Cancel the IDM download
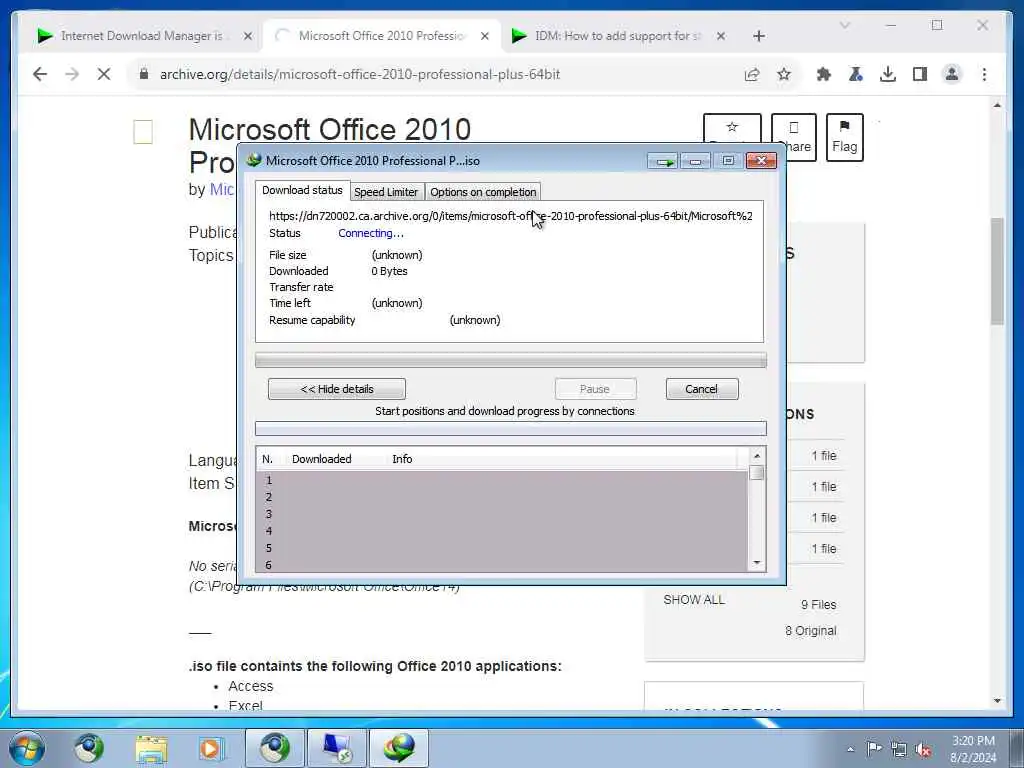Image resolution: width=1024 pixels, height=768 pixels. [701, 389]
